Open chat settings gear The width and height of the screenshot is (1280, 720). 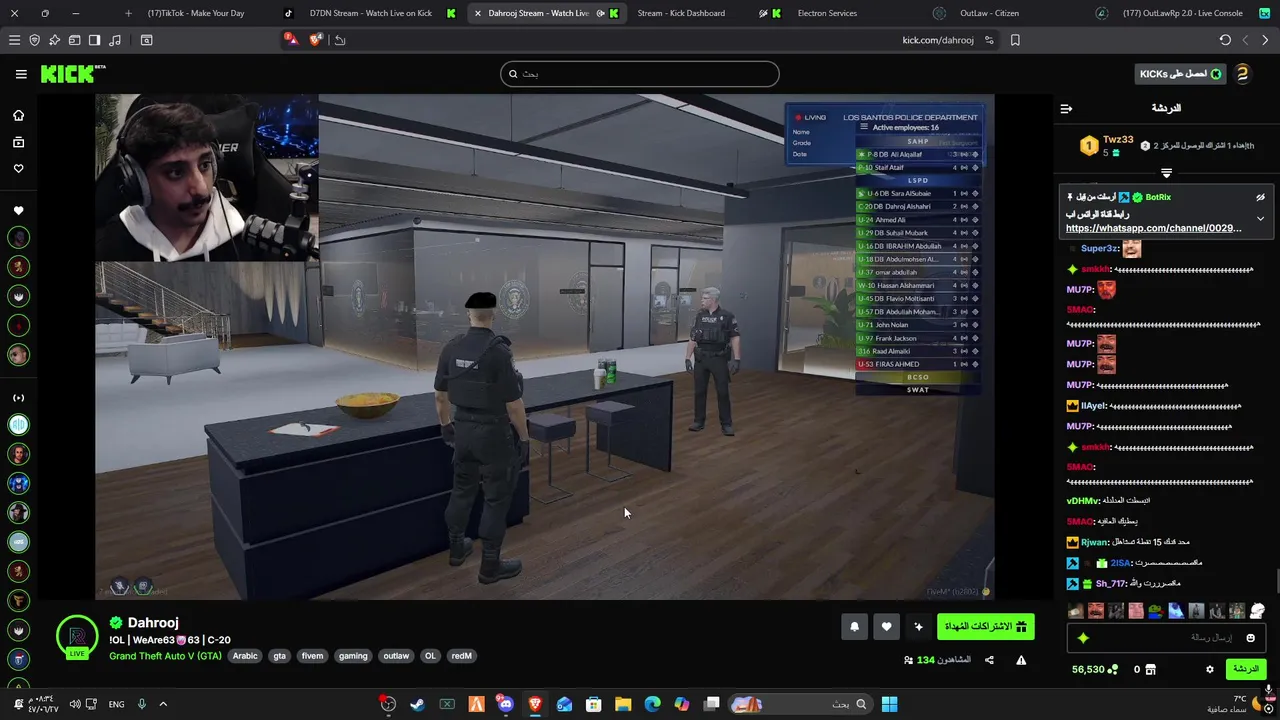pos(1209,669)
